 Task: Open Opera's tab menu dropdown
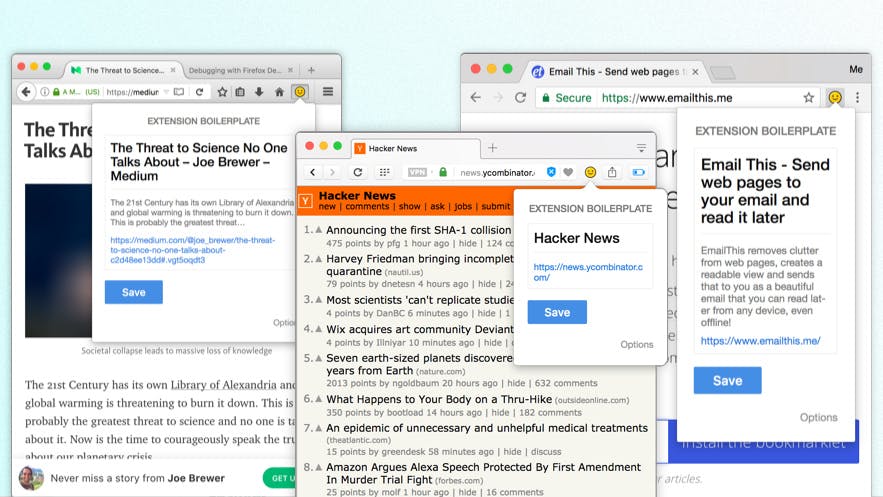pos(641,148)
